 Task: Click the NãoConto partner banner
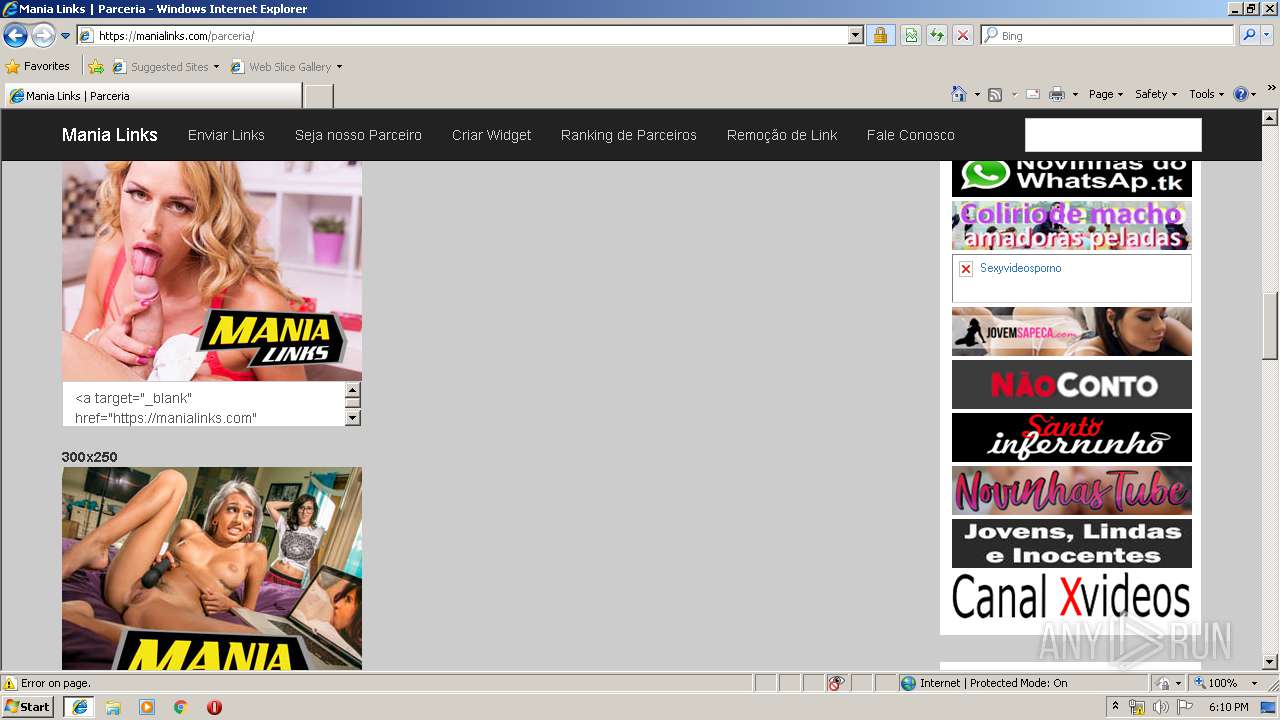(1072, 385)
